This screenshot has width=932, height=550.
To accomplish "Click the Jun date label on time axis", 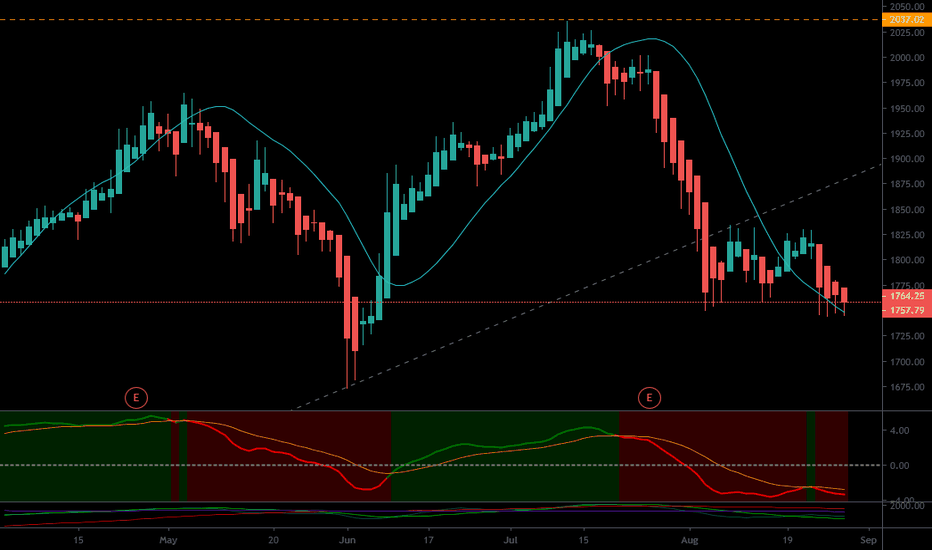I will coord(347,540).
